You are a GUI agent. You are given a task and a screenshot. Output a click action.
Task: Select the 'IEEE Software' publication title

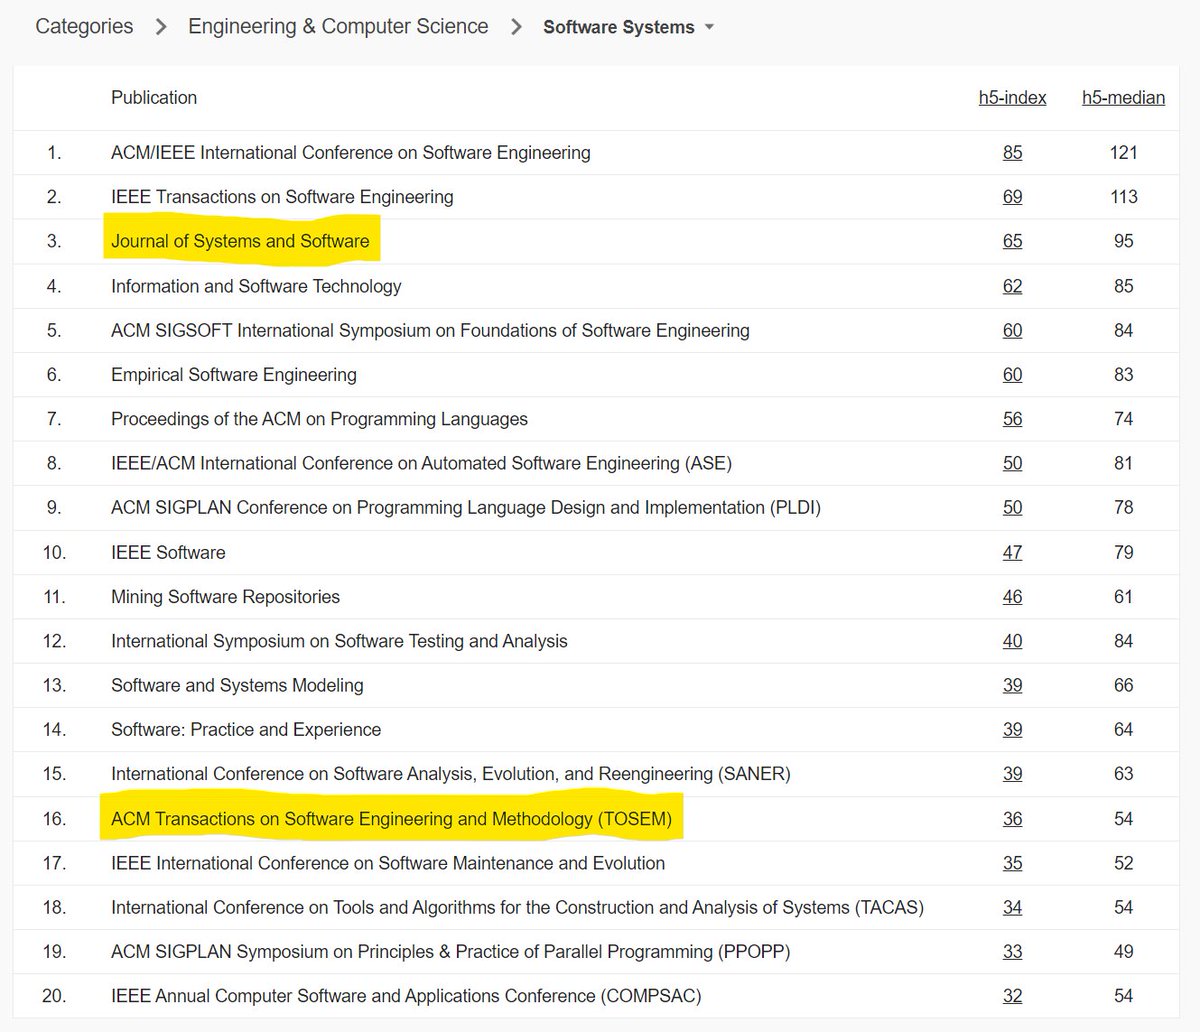(168, 552)
